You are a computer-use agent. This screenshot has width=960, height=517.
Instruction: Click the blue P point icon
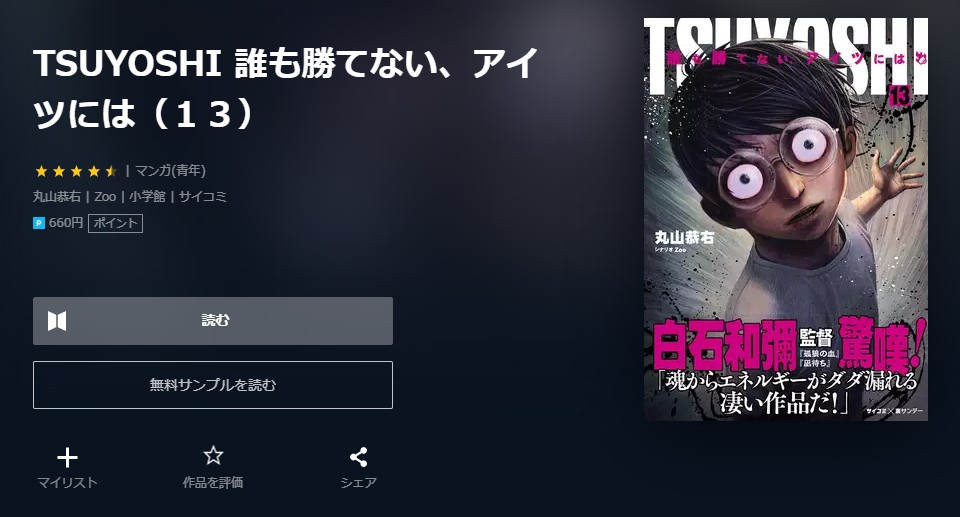tap(39, 224)
